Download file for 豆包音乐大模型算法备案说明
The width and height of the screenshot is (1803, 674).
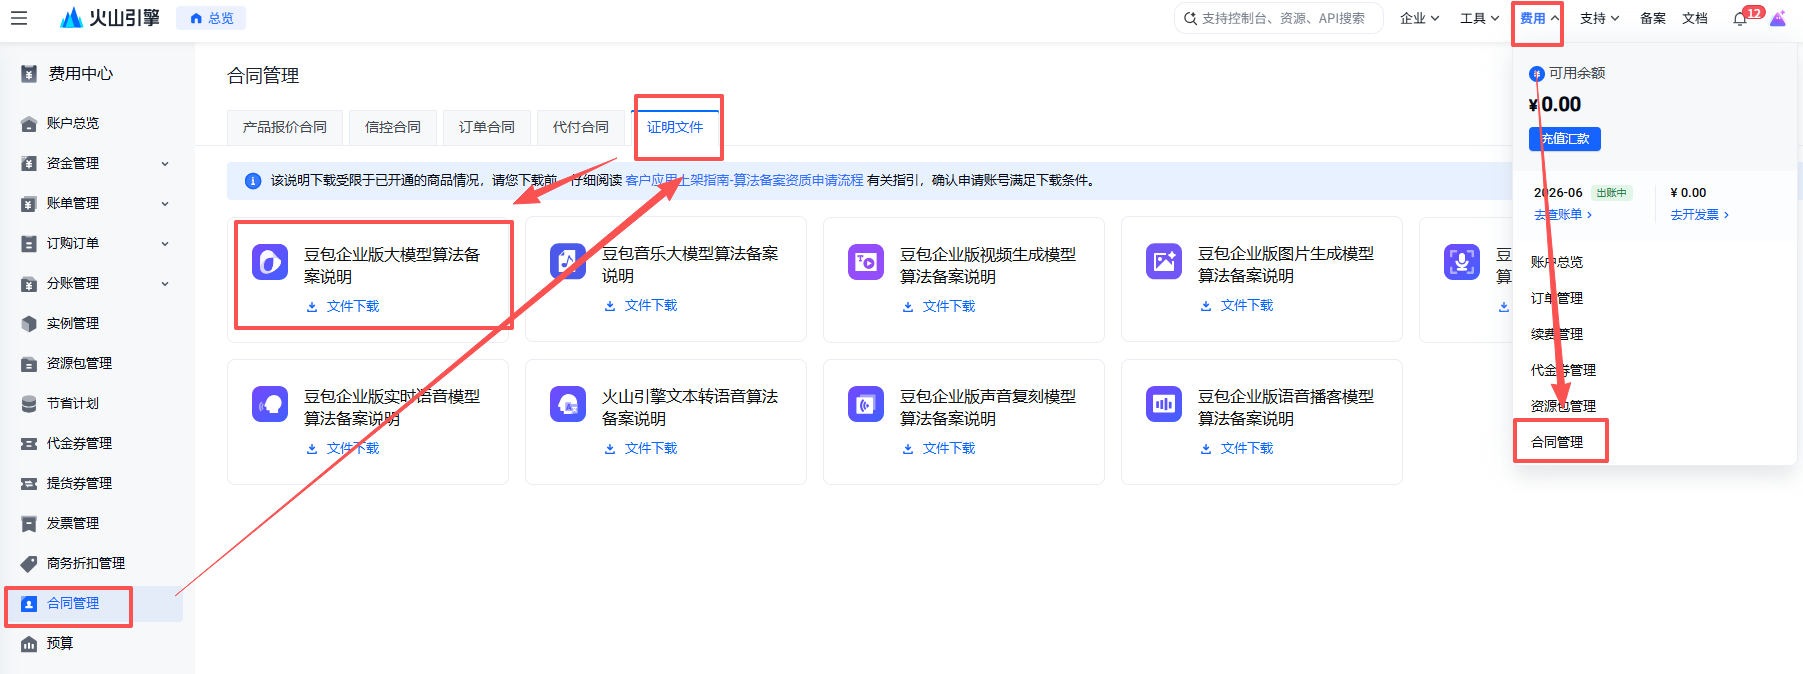click(641, 305)
